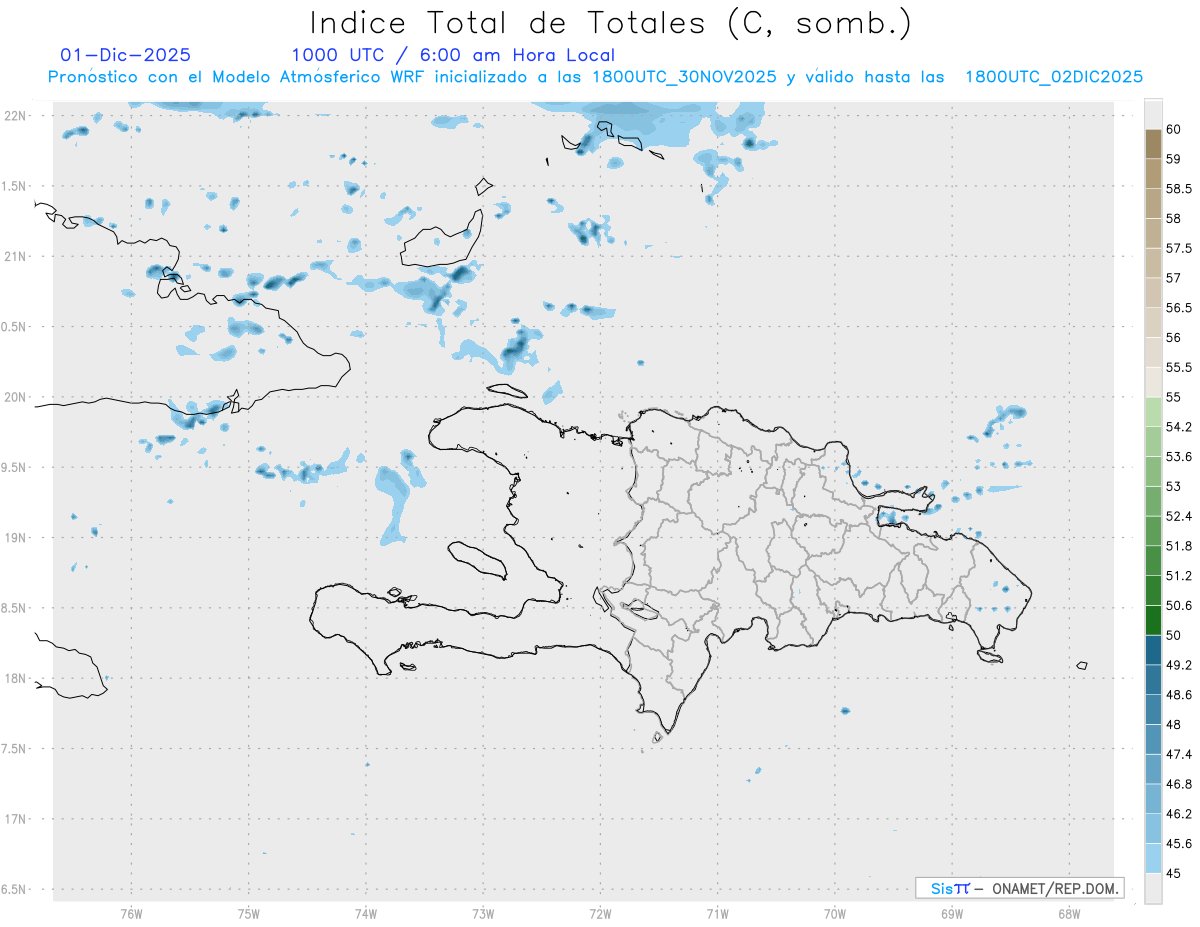Click the '70W' longitude label

[835, 913]
